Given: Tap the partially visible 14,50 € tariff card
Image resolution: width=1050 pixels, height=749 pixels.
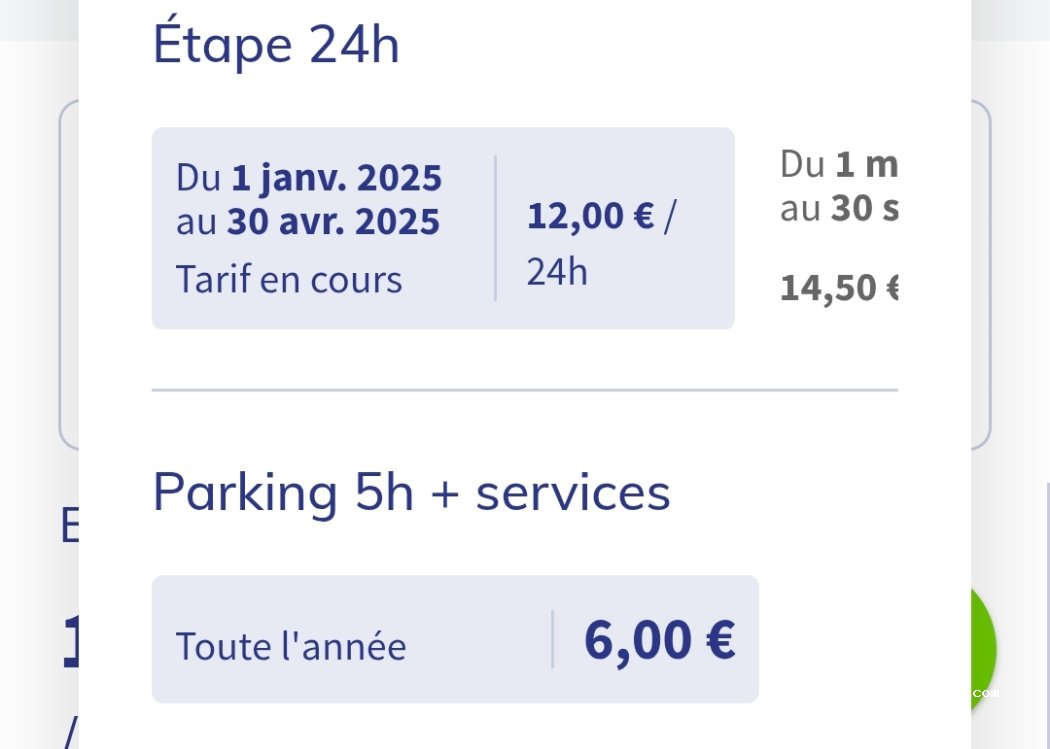Looking at the screenshot, I should [x=838, y=228].
